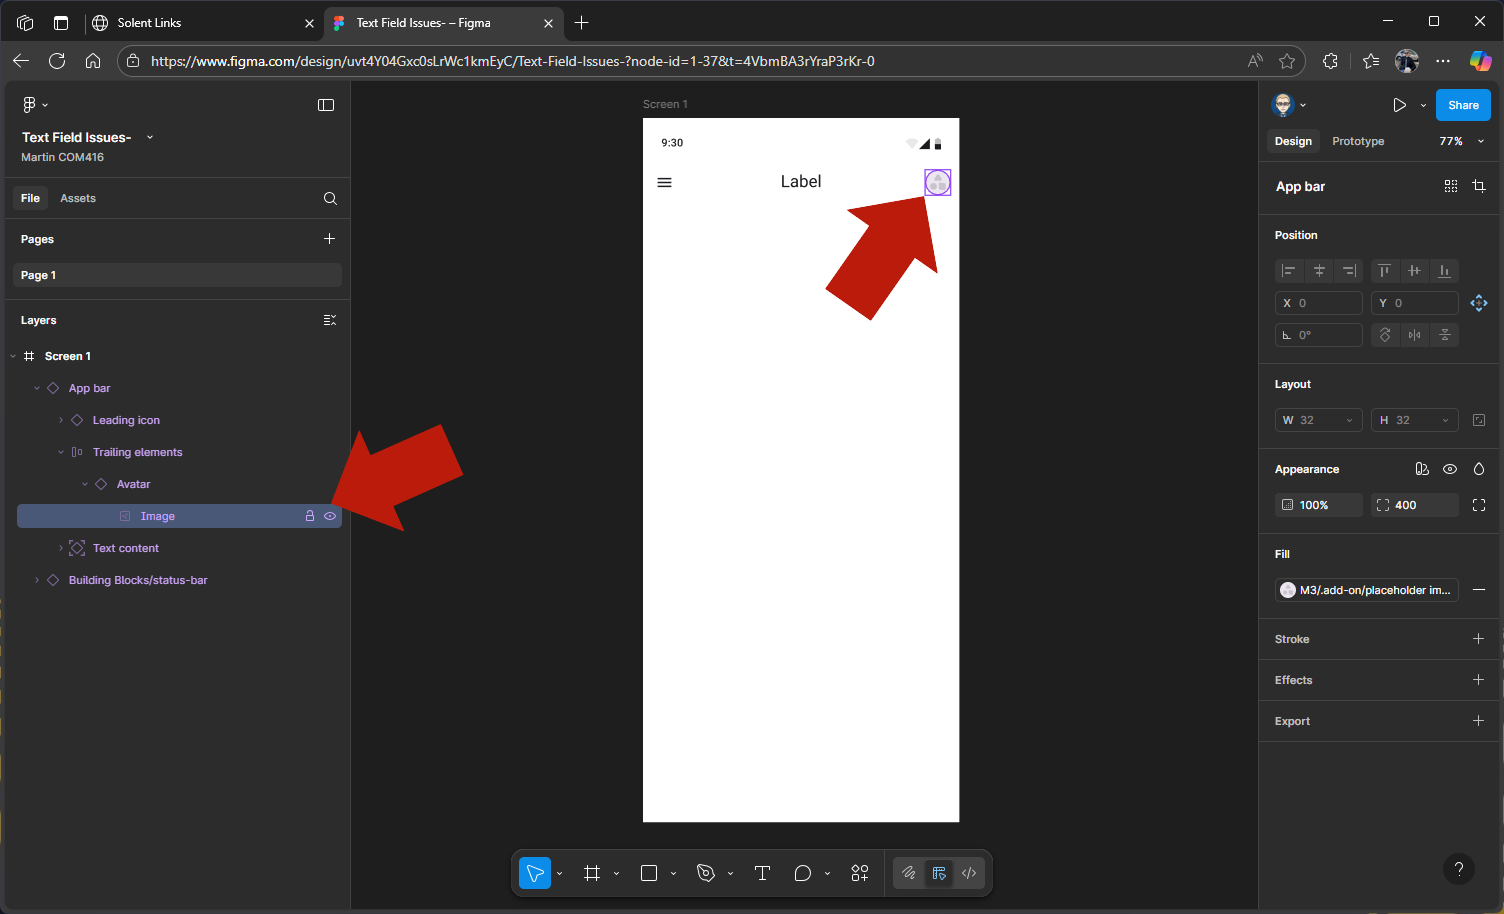1504x914 pixels.
Task: Add a new page with plus
Action: (329, 239)
